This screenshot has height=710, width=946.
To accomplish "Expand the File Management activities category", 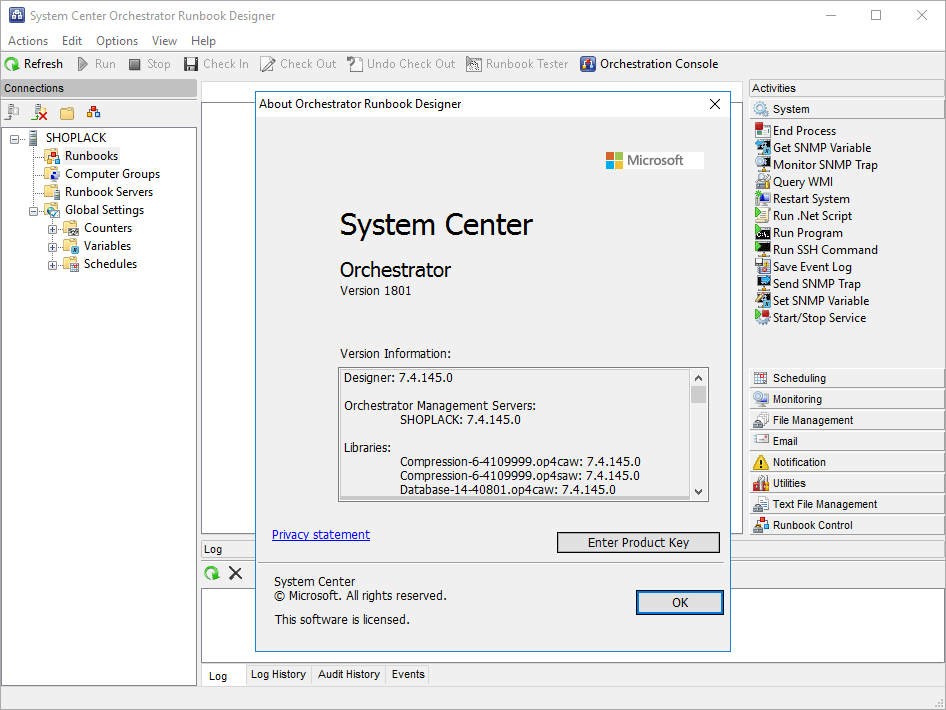I will (846, 420).
